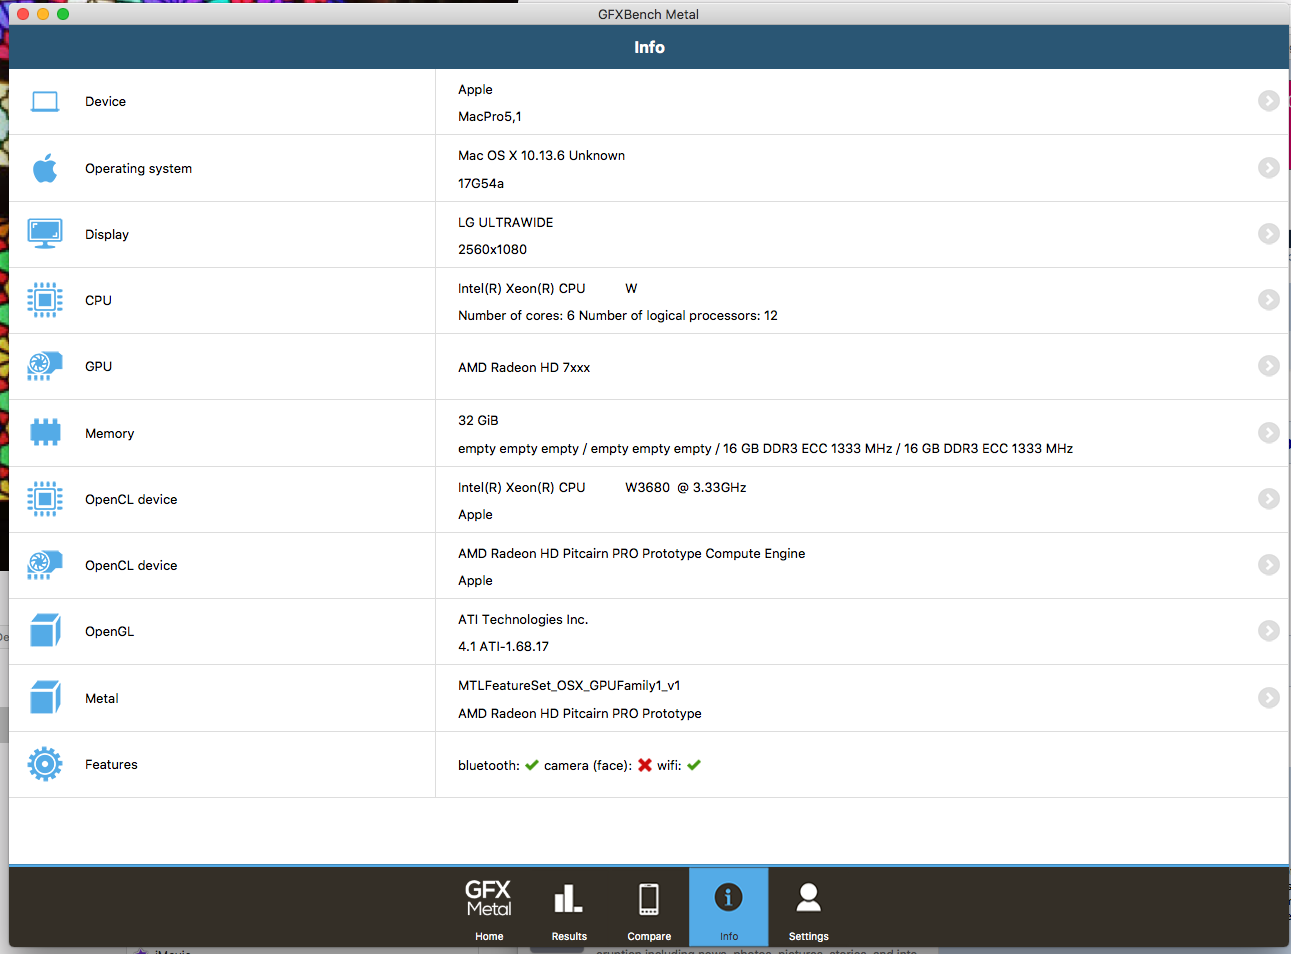Image resolution: width=1291 pixels, height=954 pixels.
Task: Go to the Settings tab
Action: 808,908
